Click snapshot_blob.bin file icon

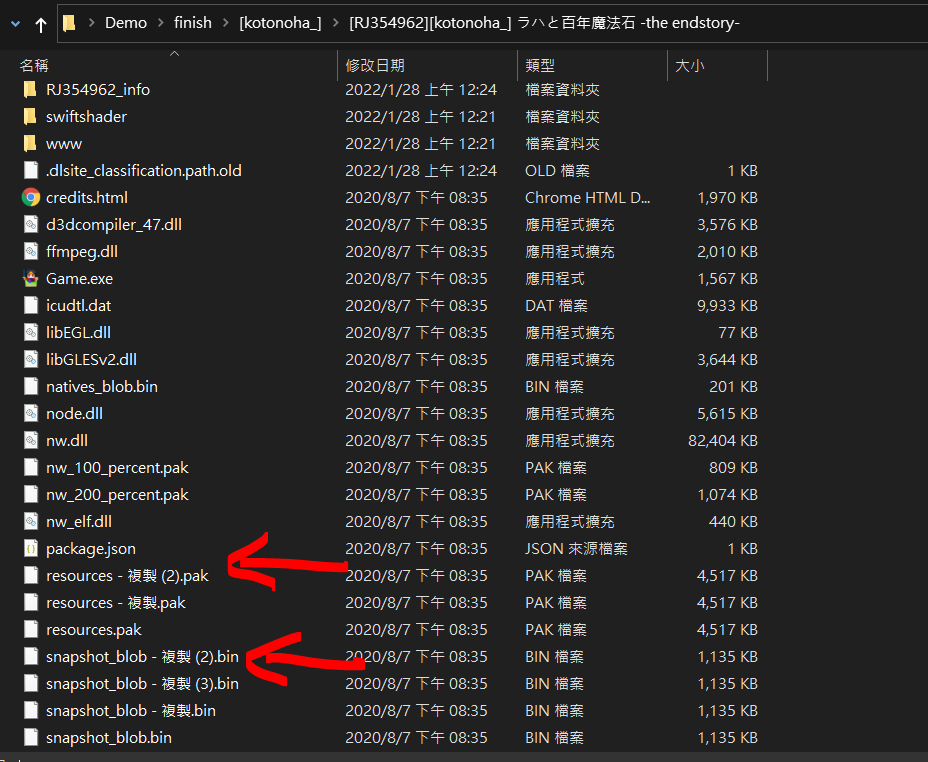pos(31,738)
